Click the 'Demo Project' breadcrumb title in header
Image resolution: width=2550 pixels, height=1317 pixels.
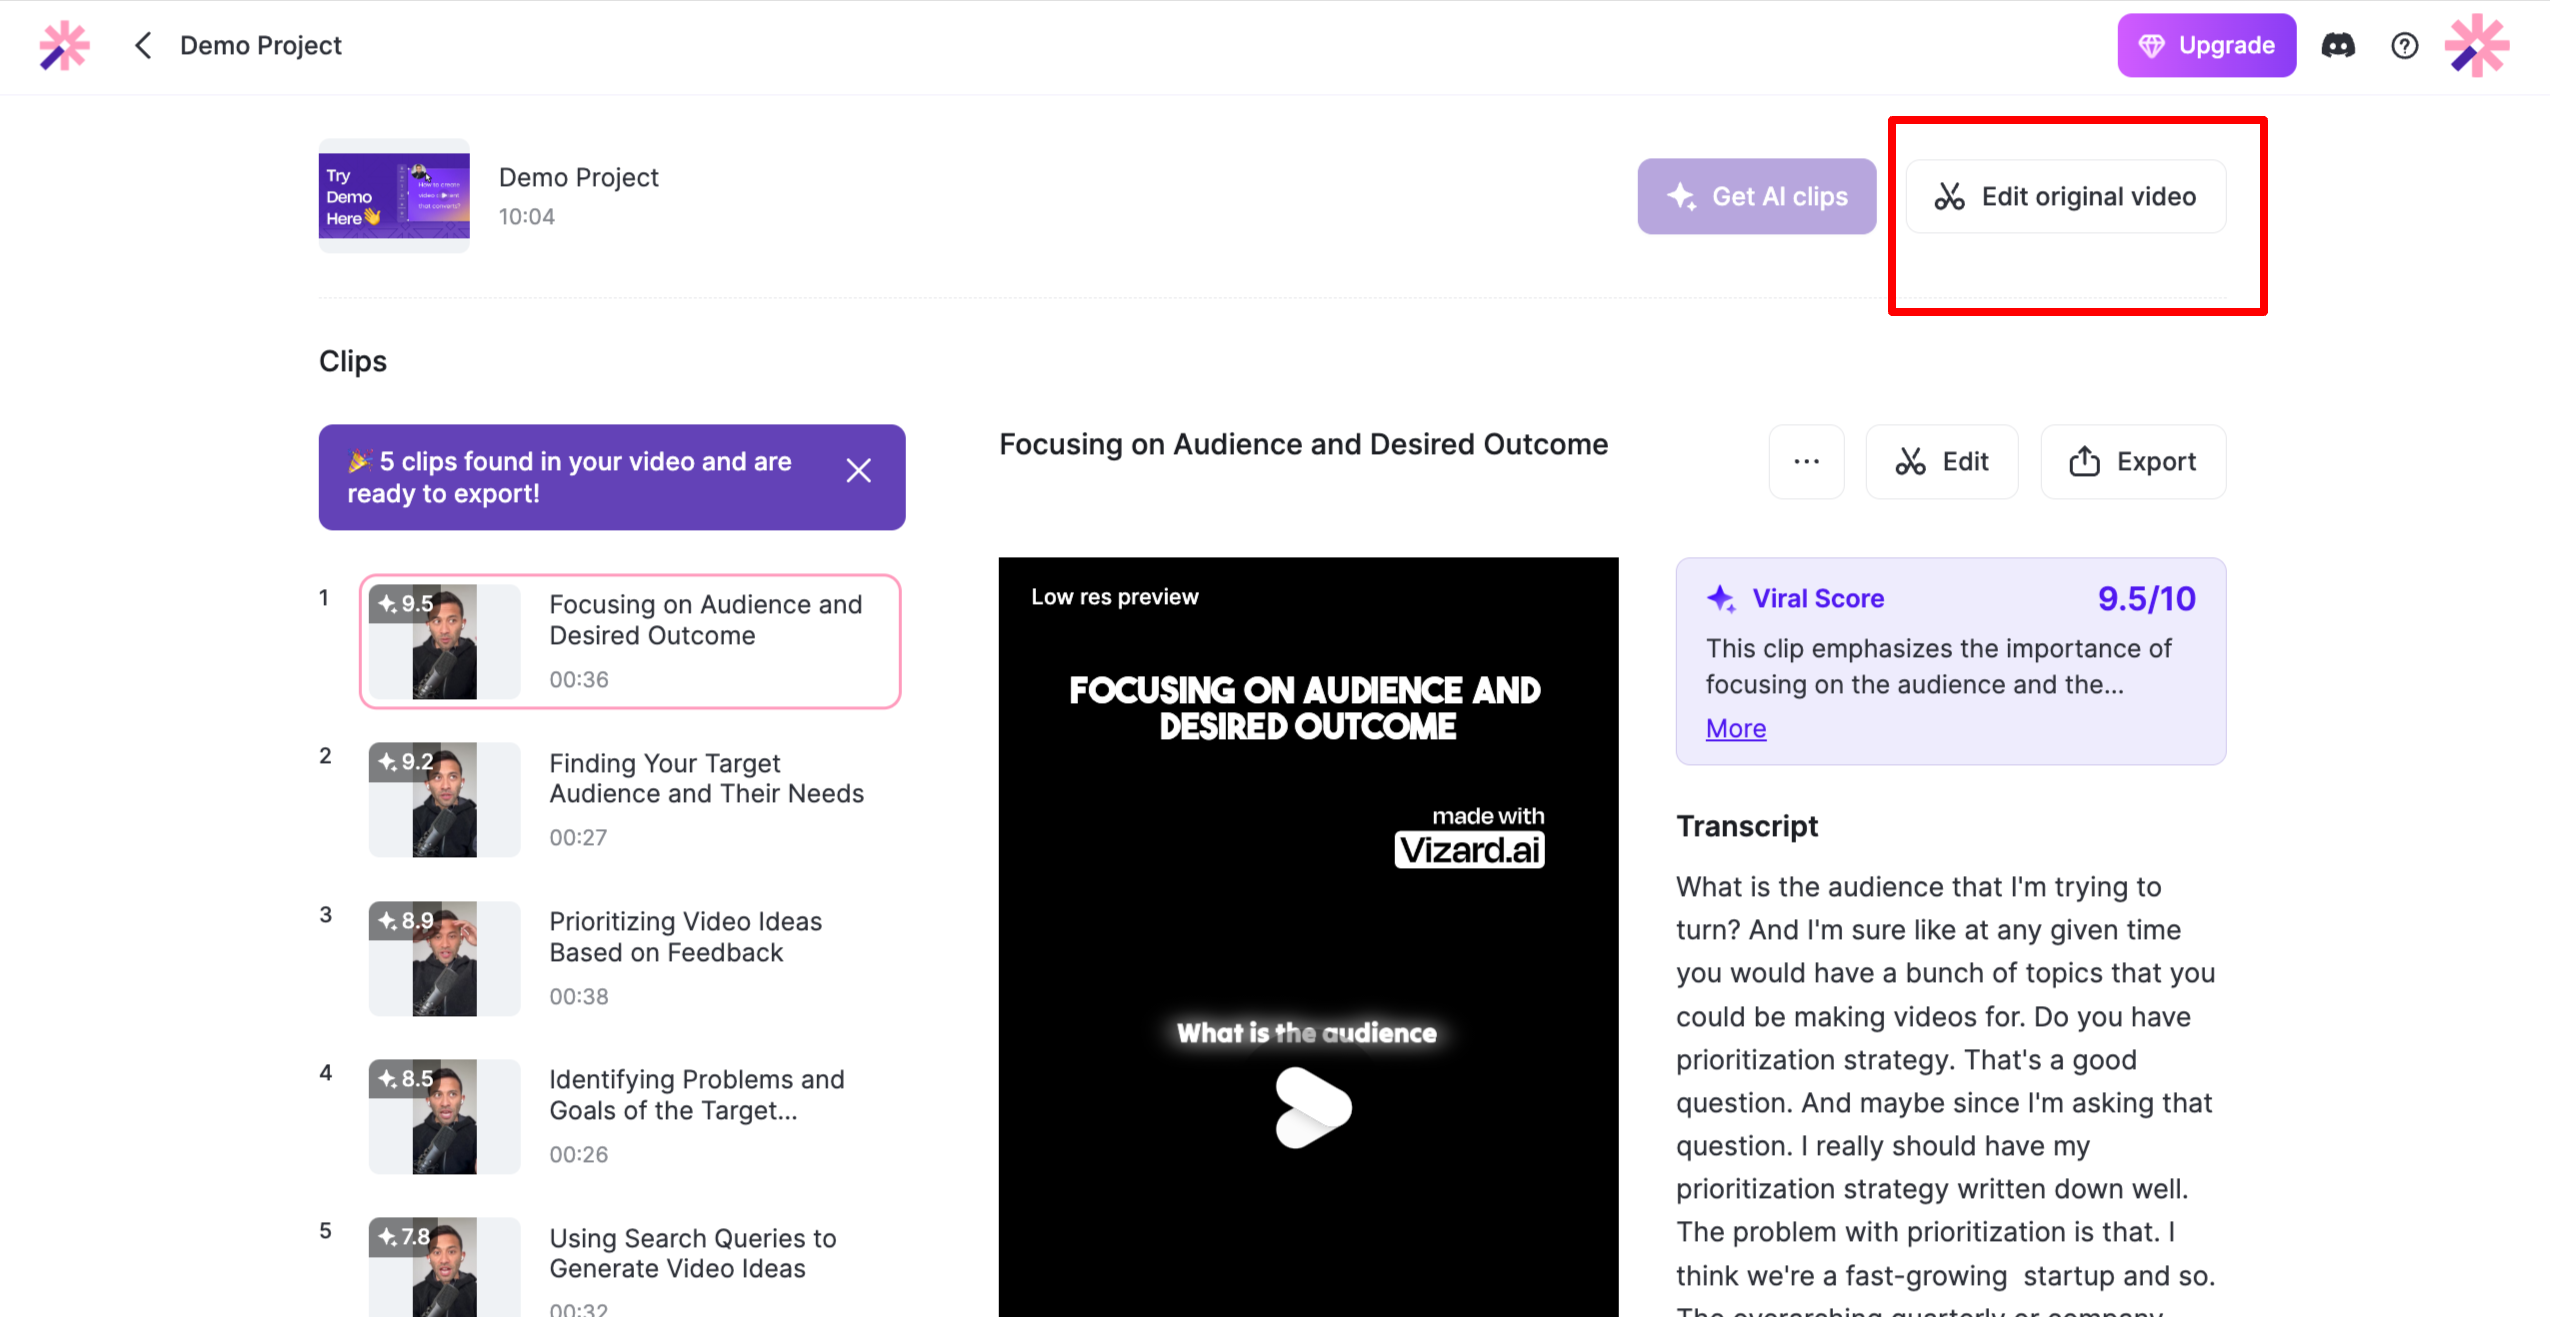260,45
